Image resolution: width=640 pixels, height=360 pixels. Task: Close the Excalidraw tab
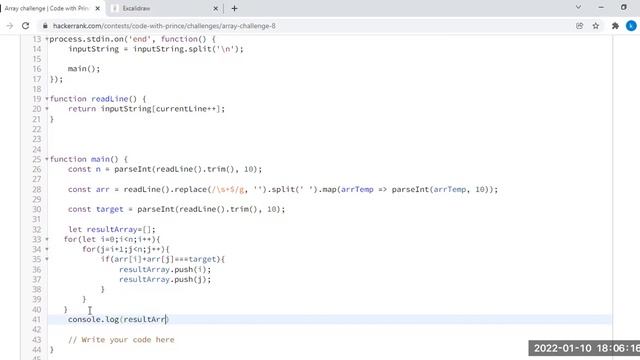tap(216, 8)
